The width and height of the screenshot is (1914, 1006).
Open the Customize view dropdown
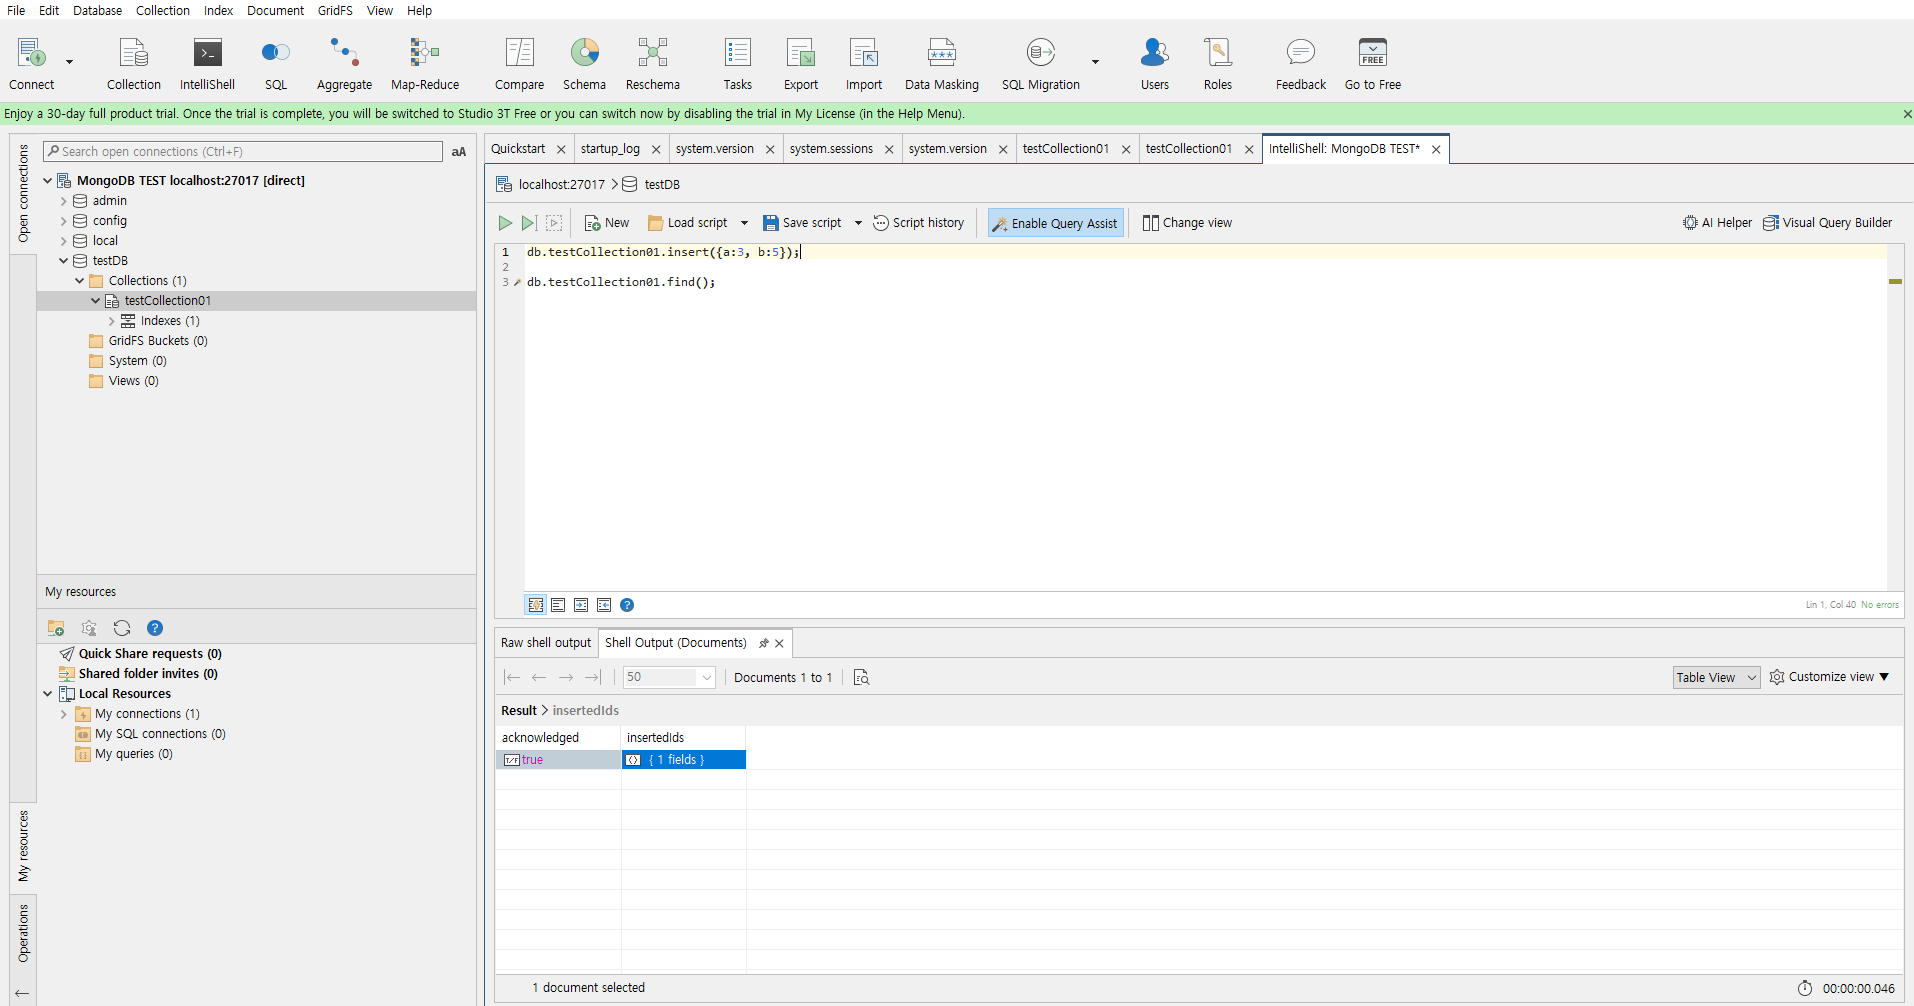pyautogui.click(x=1829, y=677)
